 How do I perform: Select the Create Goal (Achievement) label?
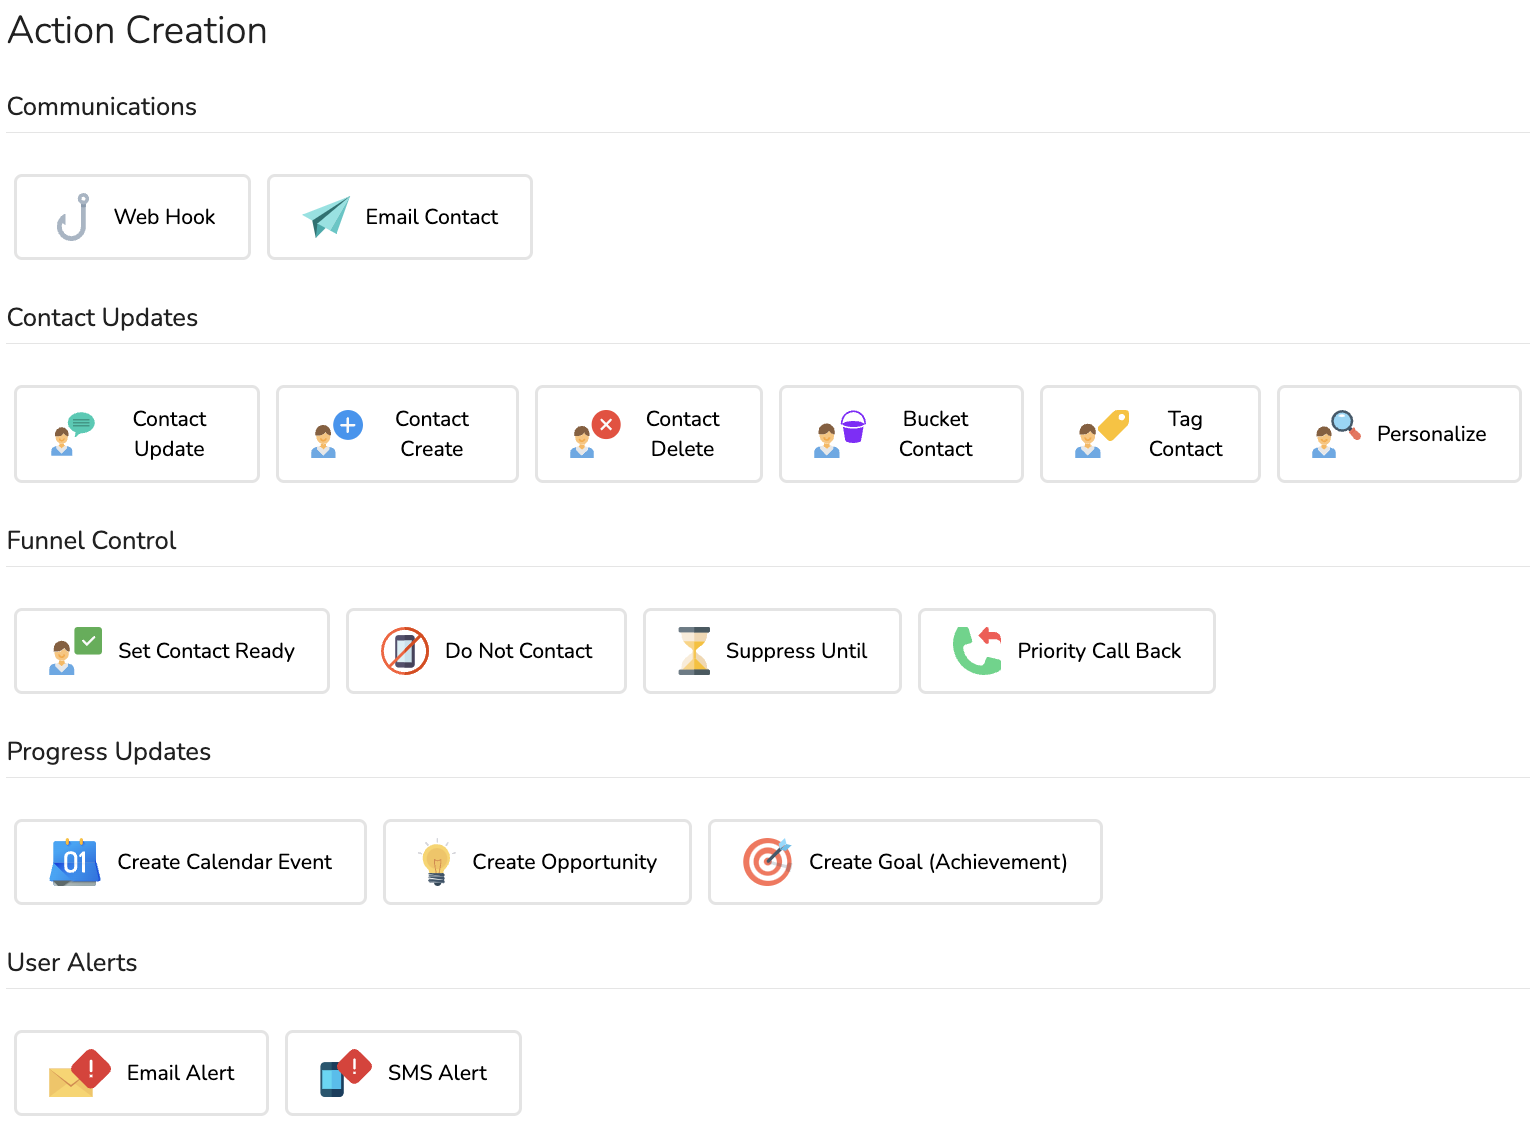tap(938, 862)
